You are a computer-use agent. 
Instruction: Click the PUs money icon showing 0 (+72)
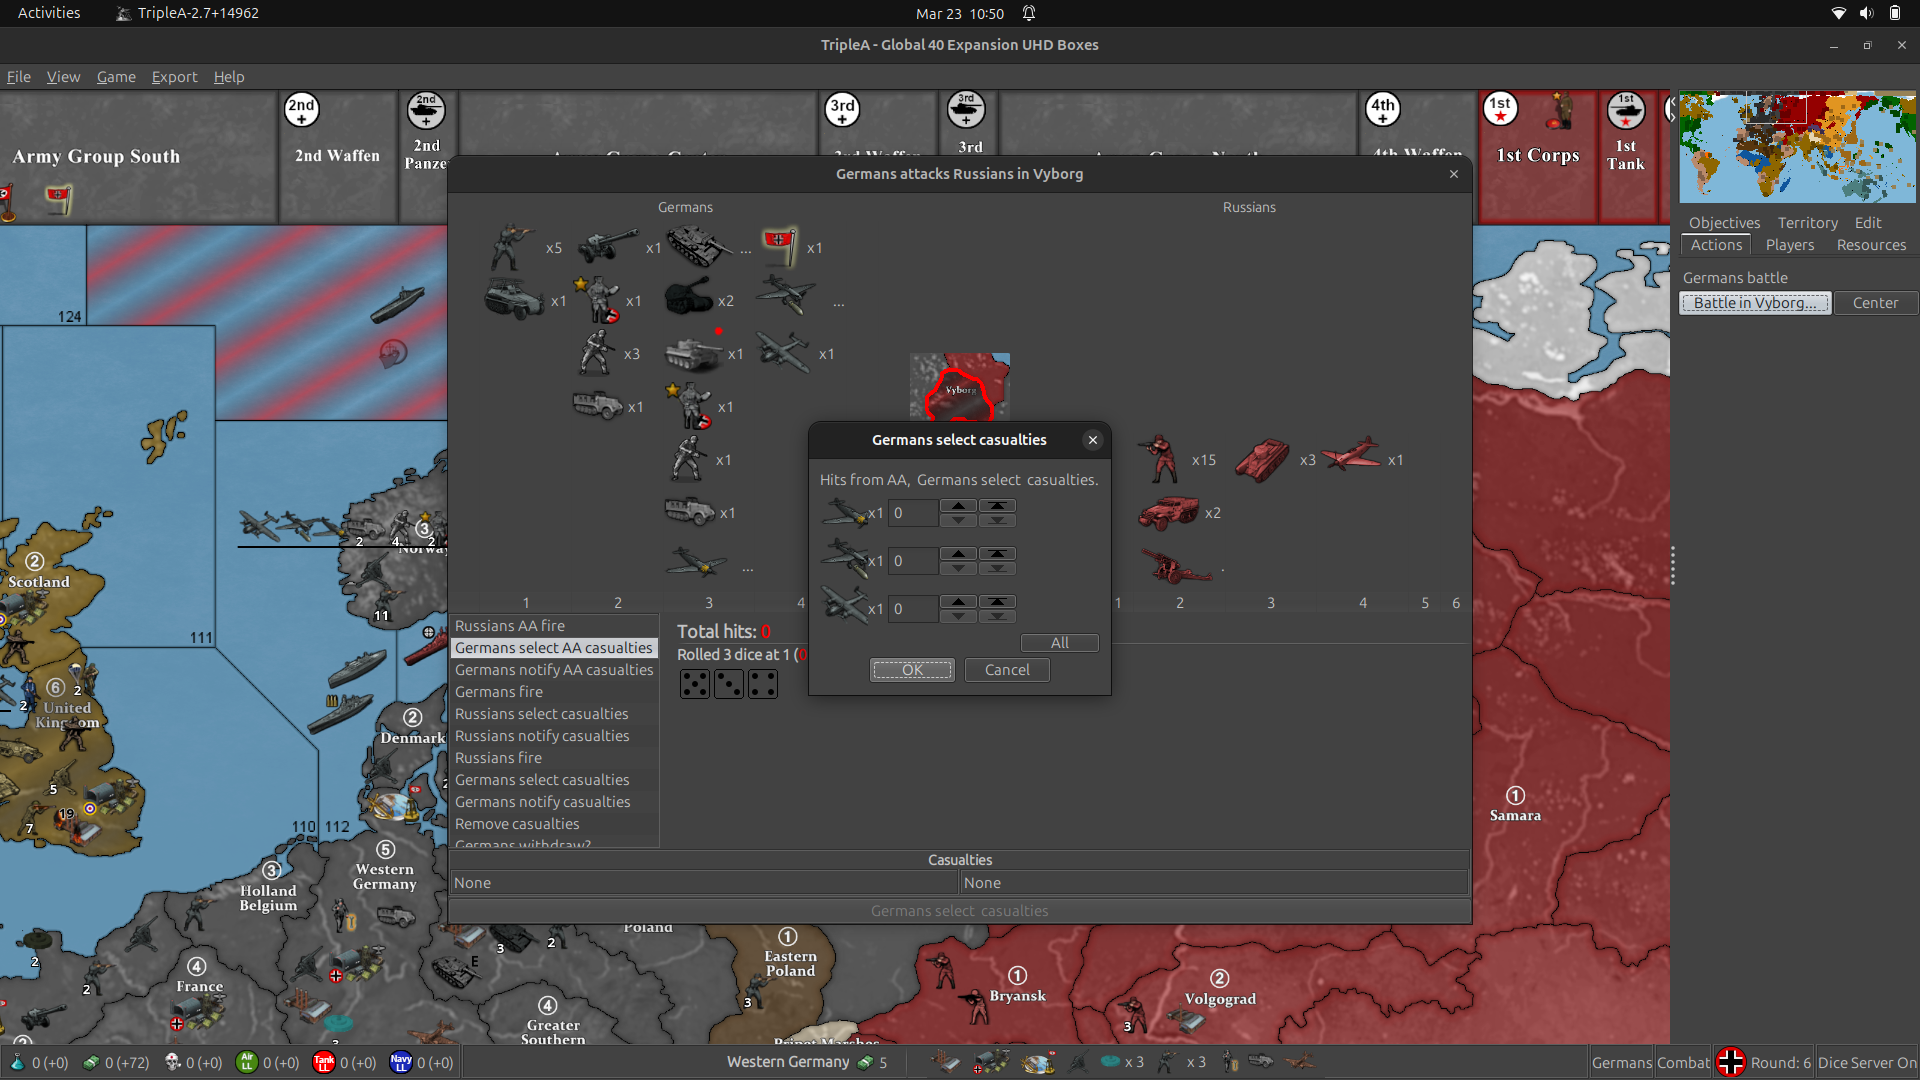tap(89, 1063)
